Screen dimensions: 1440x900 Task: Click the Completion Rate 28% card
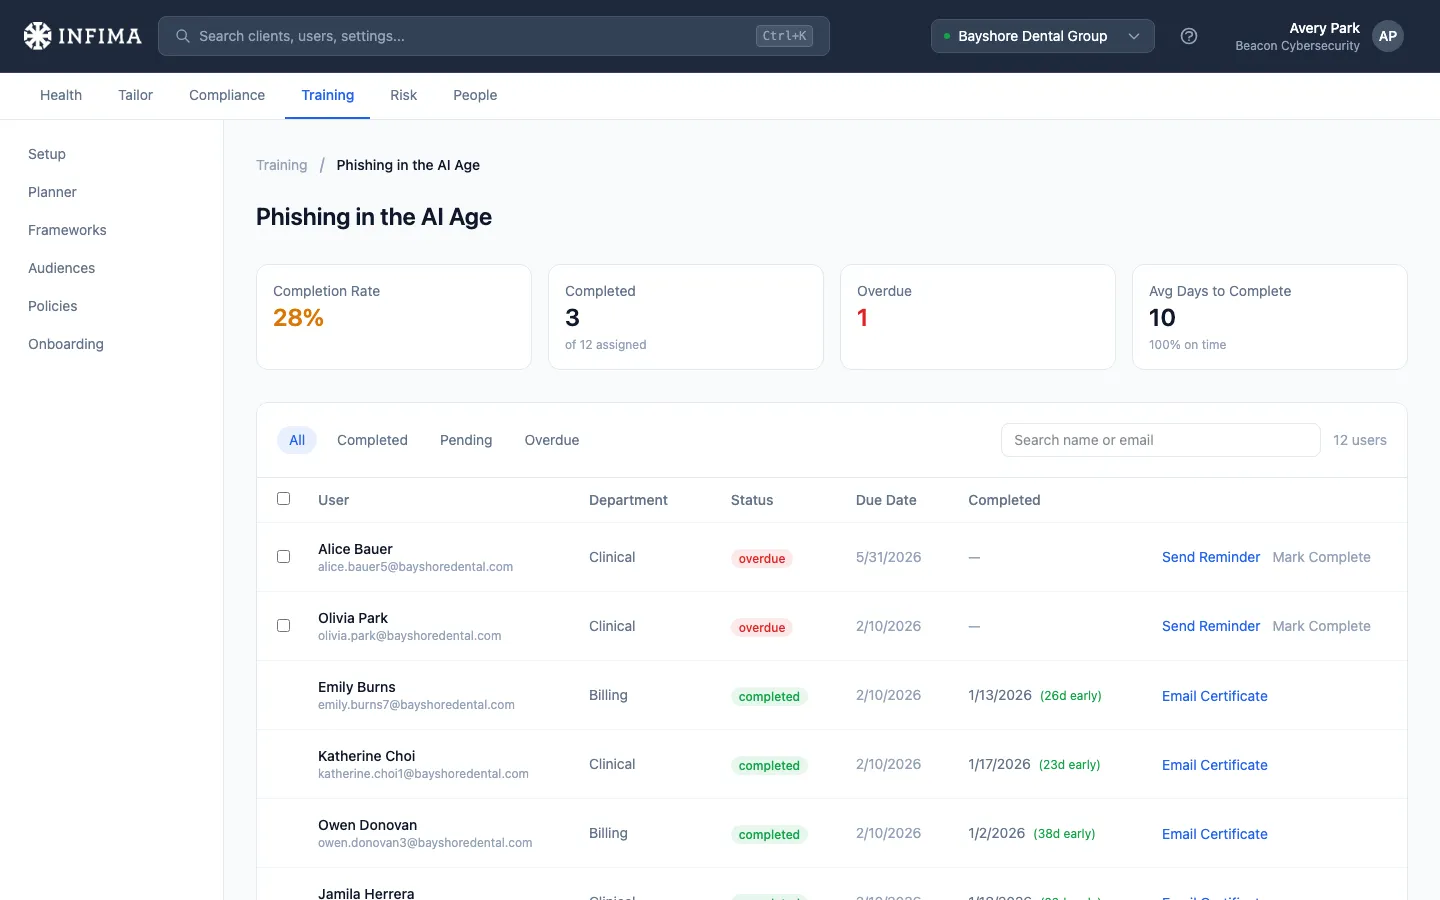[x=394, y=317]
